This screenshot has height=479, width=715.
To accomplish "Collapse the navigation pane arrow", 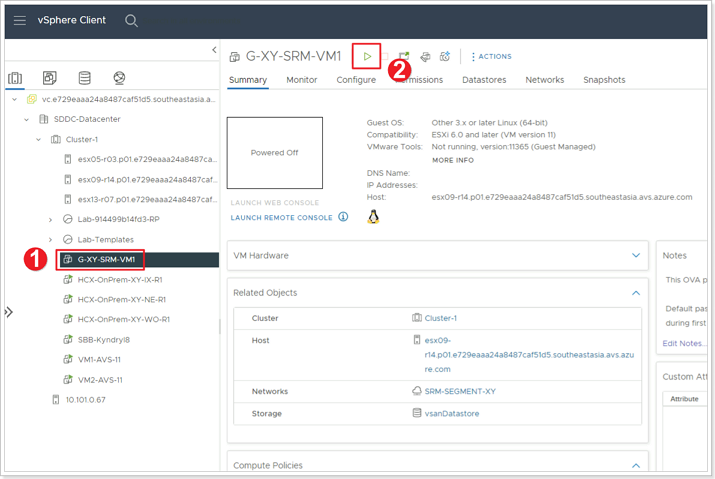I will pyautogui.click(x=214, y=50).
